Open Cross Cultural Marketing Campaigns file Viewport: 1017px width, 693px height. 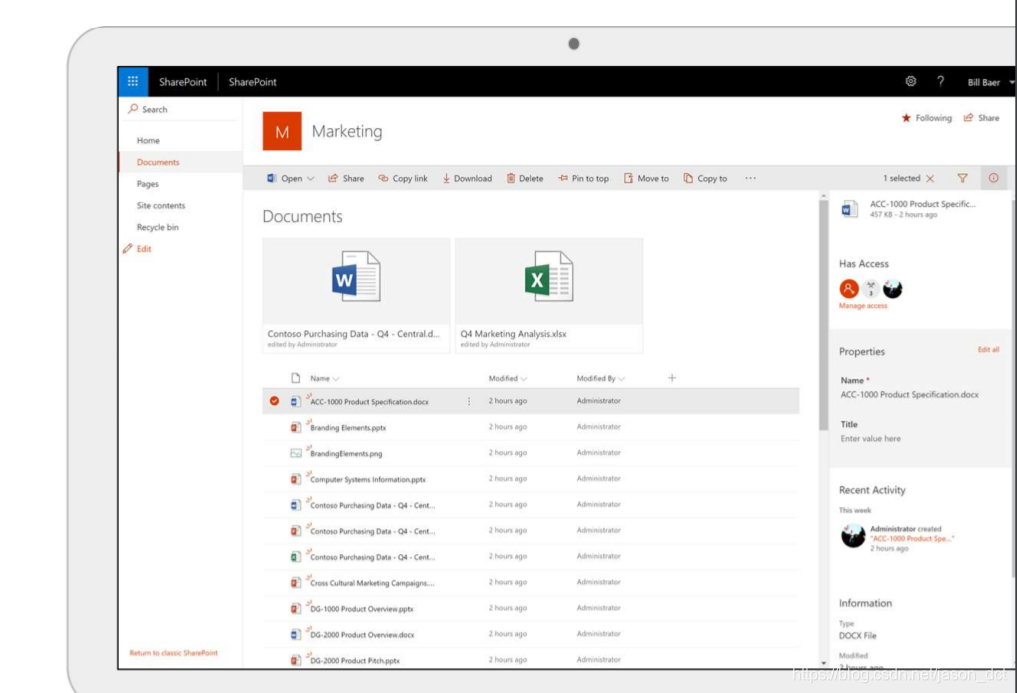click(372, 583)
